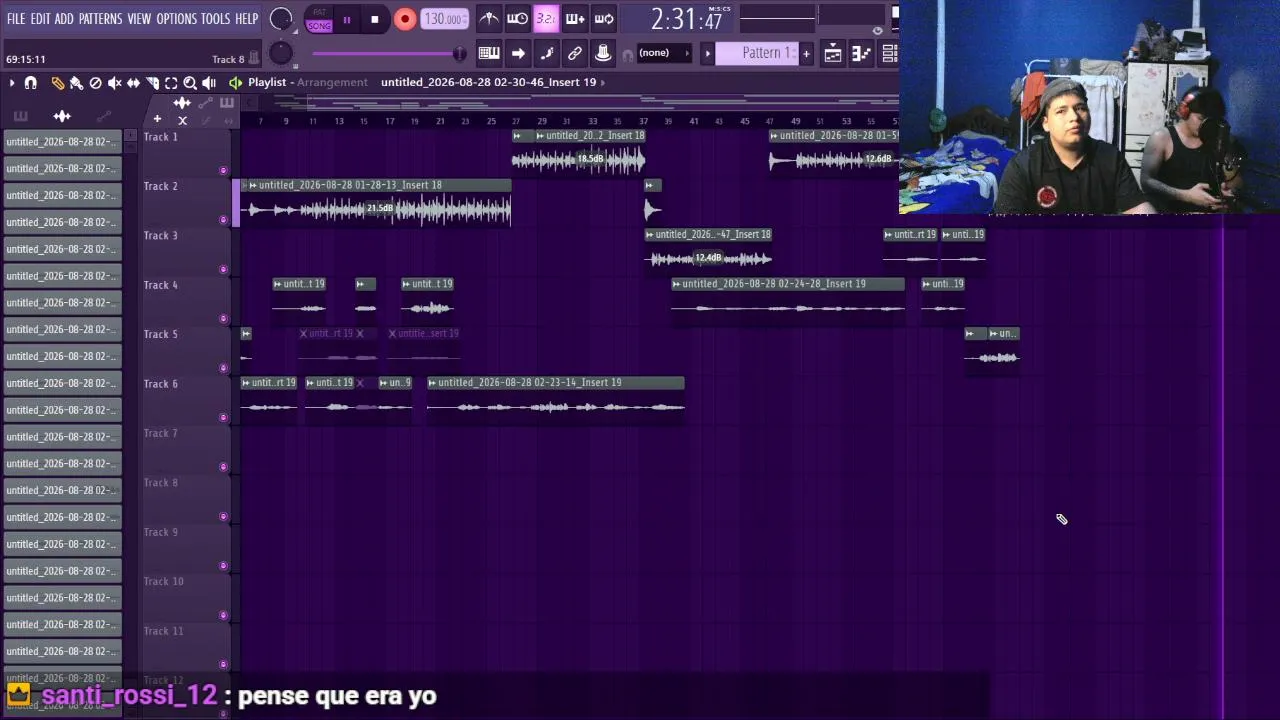Toggle the link (chain) button
Image resolution: width=1280 pixels, height=720 pixels.
pos(575,53)
